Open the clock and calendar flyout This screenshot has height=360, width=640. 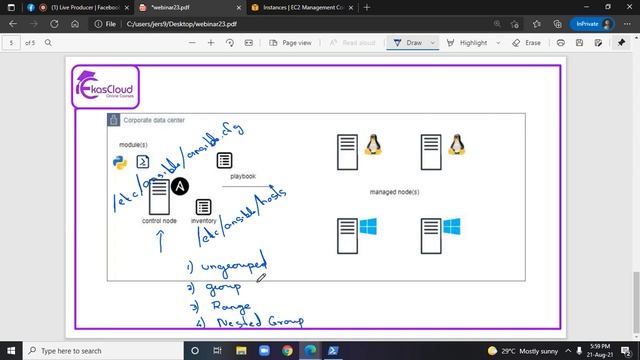pyautogui.click(x=600, y=351)
